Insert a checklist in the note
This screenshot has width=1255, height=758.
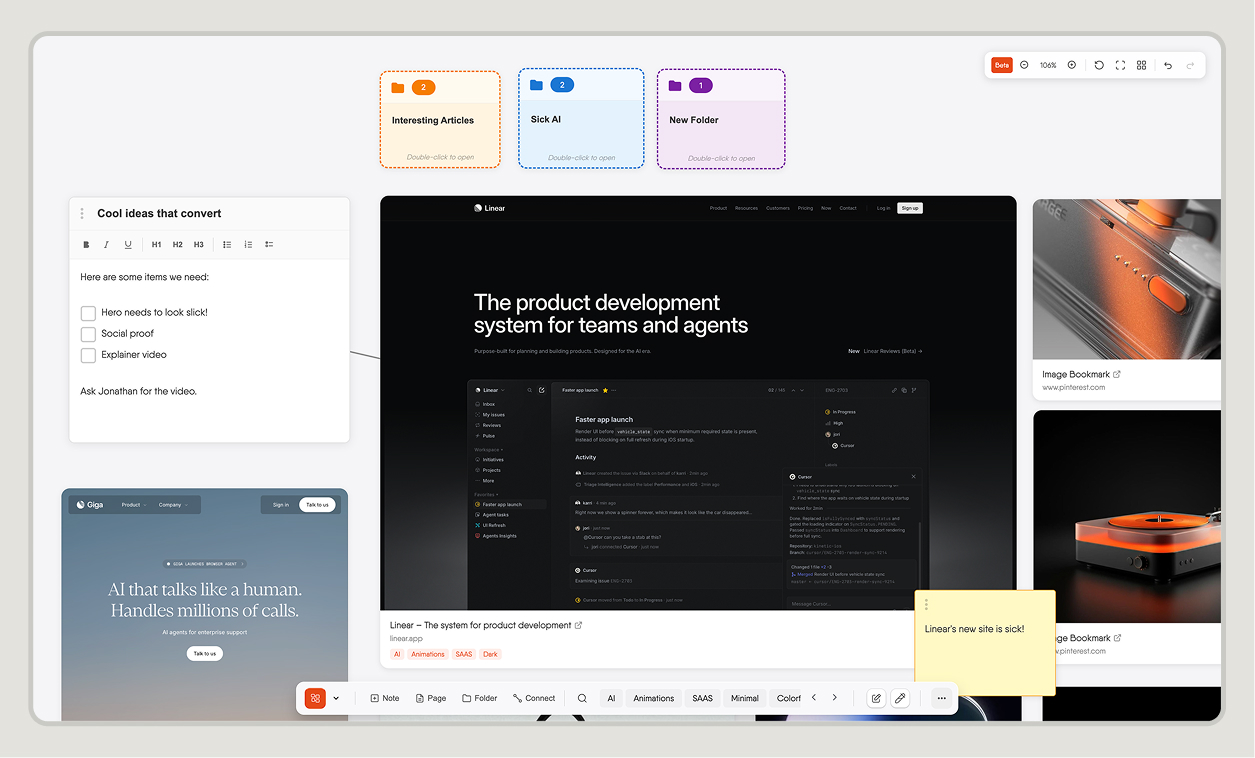[269, 244]
